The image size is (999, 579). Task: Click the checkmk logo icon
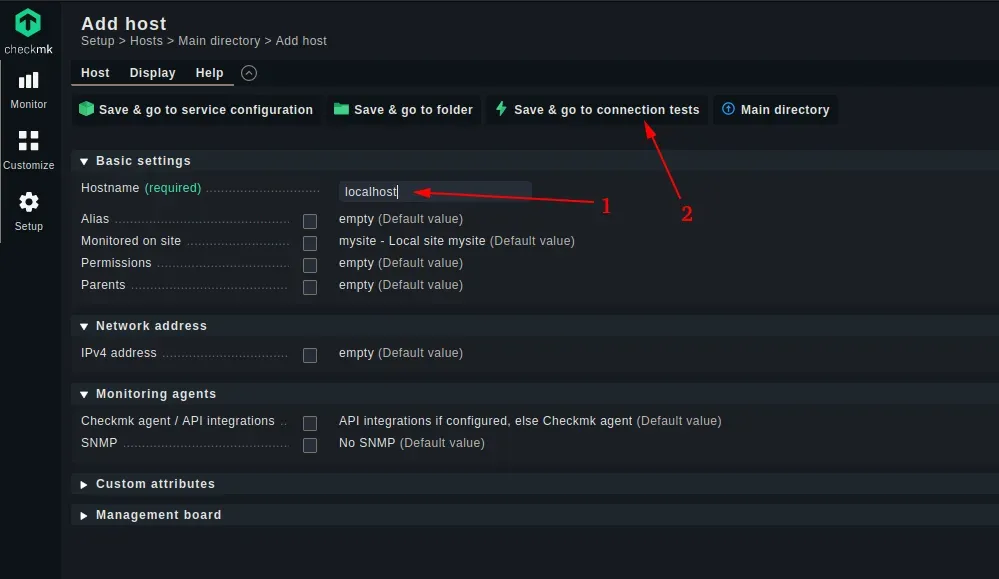(x=28, y=23)
